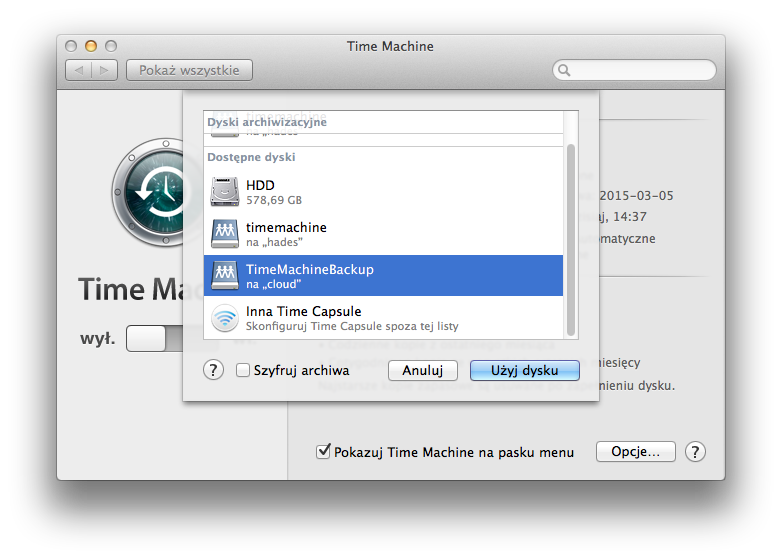Select timemachine na „hades” in available disks
Screen dimensions: 782x559
click(x=383, y=234)
